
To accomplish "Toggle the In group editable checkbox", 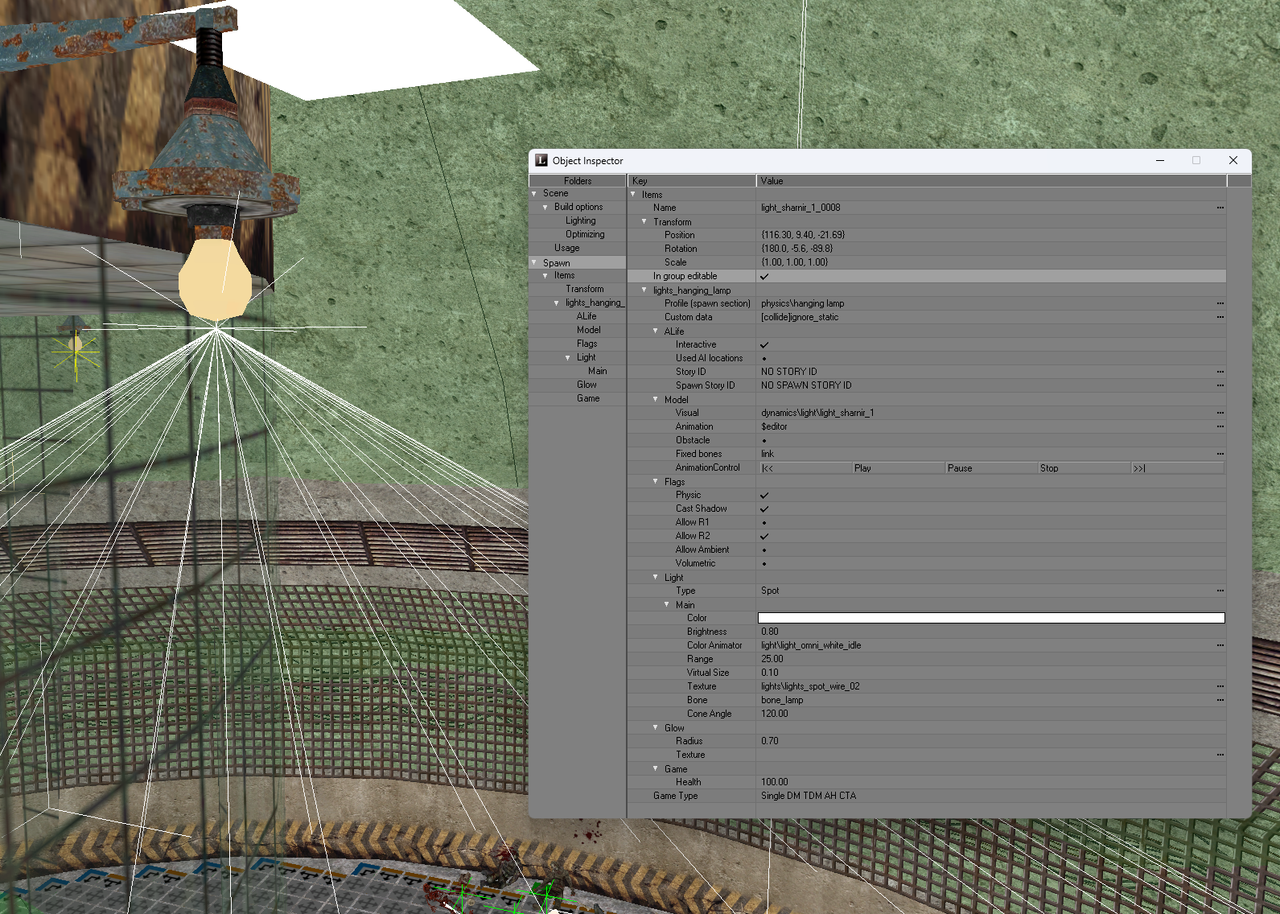I will coord(764,276).
